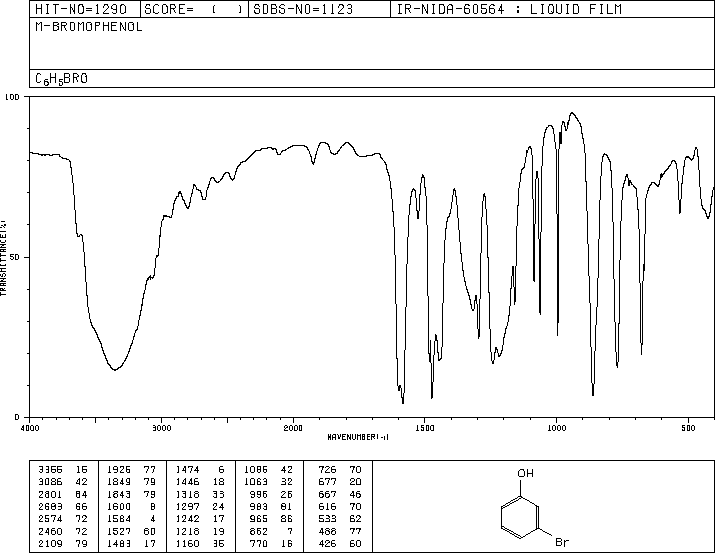Click the deepest spectrum dip near 1584
Image resolution: width=715 pixels, height=553 pixels.
tap(403, 402)
